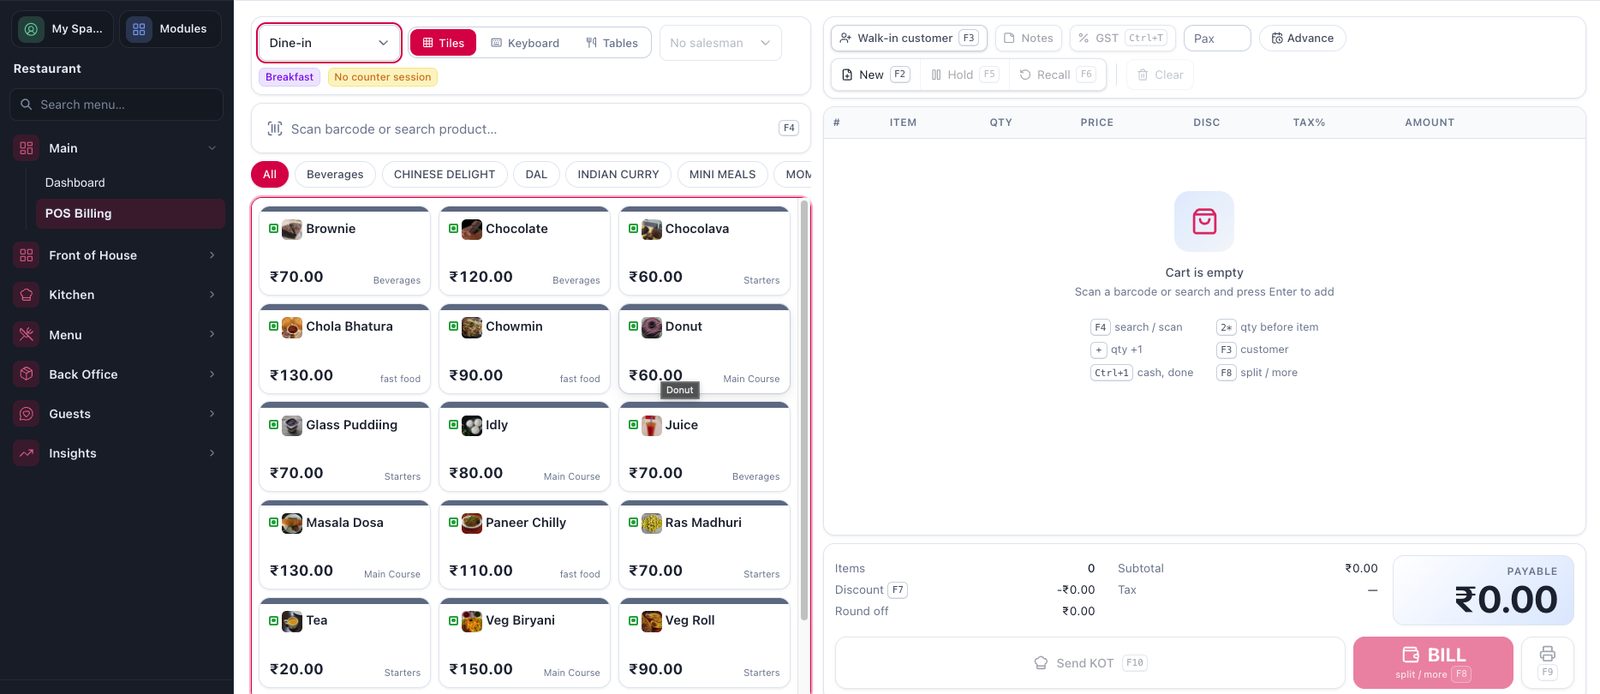
Task: Open the Modules grid icon
Action: (139, 29)
